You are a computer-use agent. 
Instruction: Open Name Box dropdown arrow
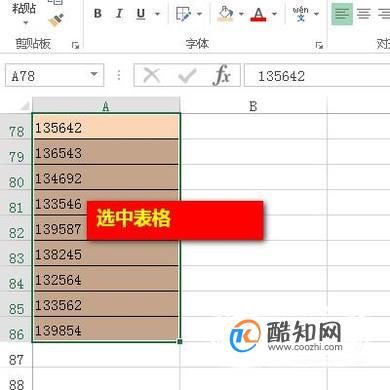(94, 74)
